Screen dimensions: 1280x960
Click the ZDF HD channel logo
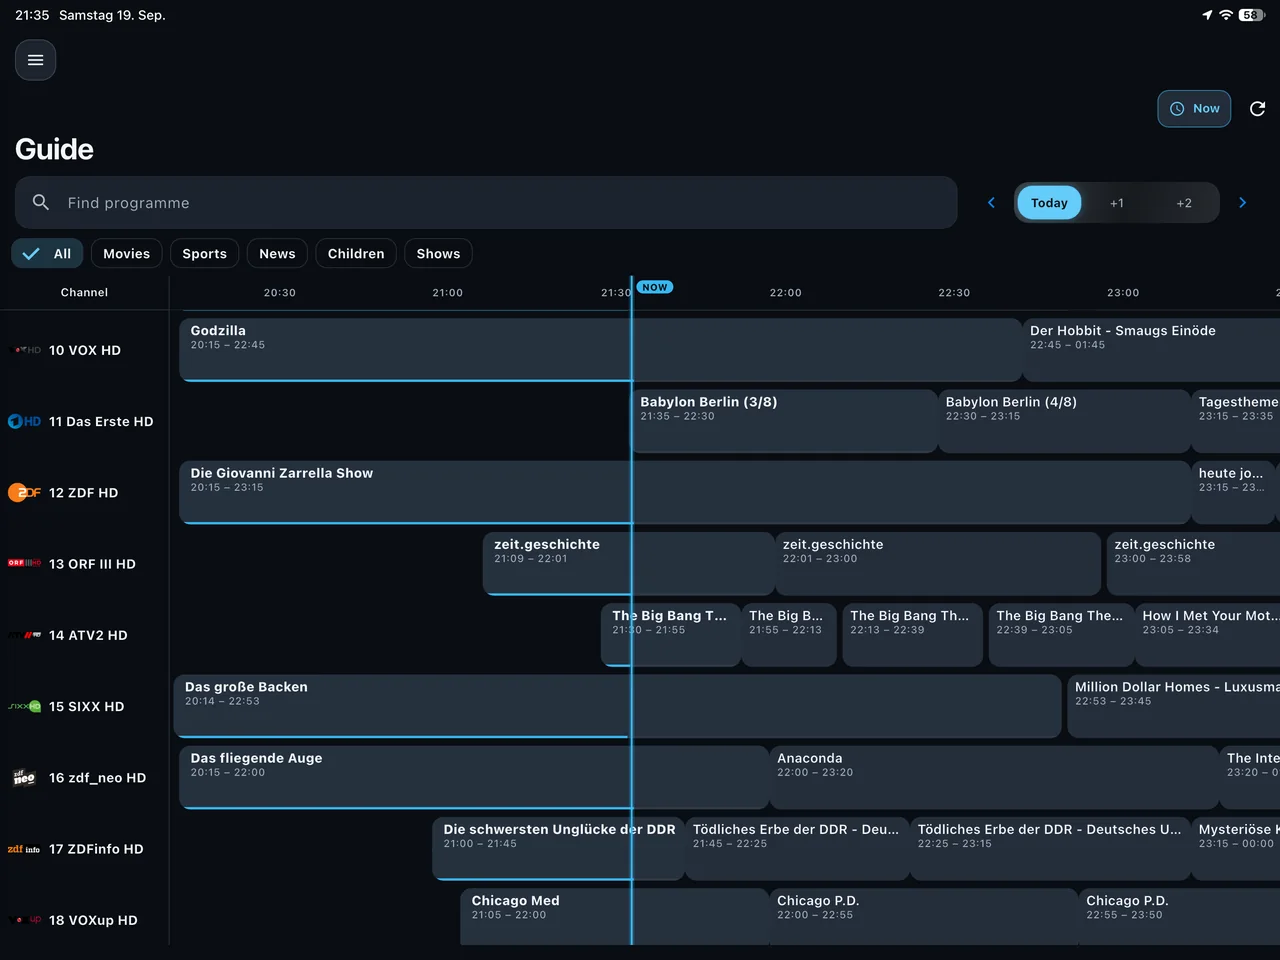[x=25, y=492]
